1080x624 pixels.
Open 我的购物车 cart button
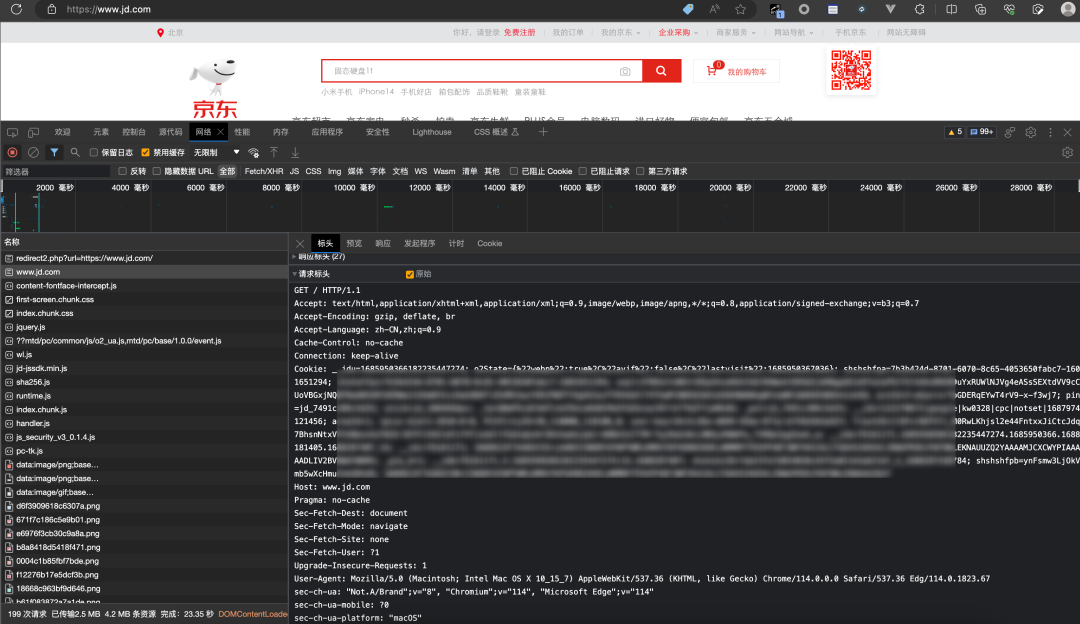tap(737, 71)
